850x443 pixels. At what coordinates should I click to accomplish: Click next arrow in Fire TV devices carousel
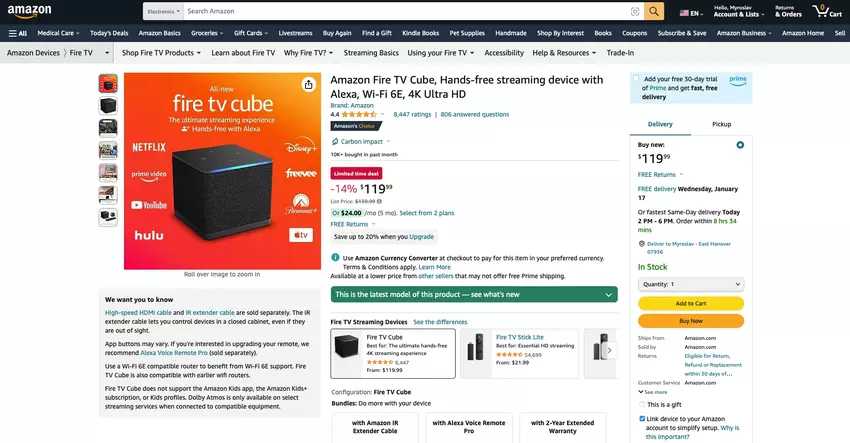coord(609,350)
